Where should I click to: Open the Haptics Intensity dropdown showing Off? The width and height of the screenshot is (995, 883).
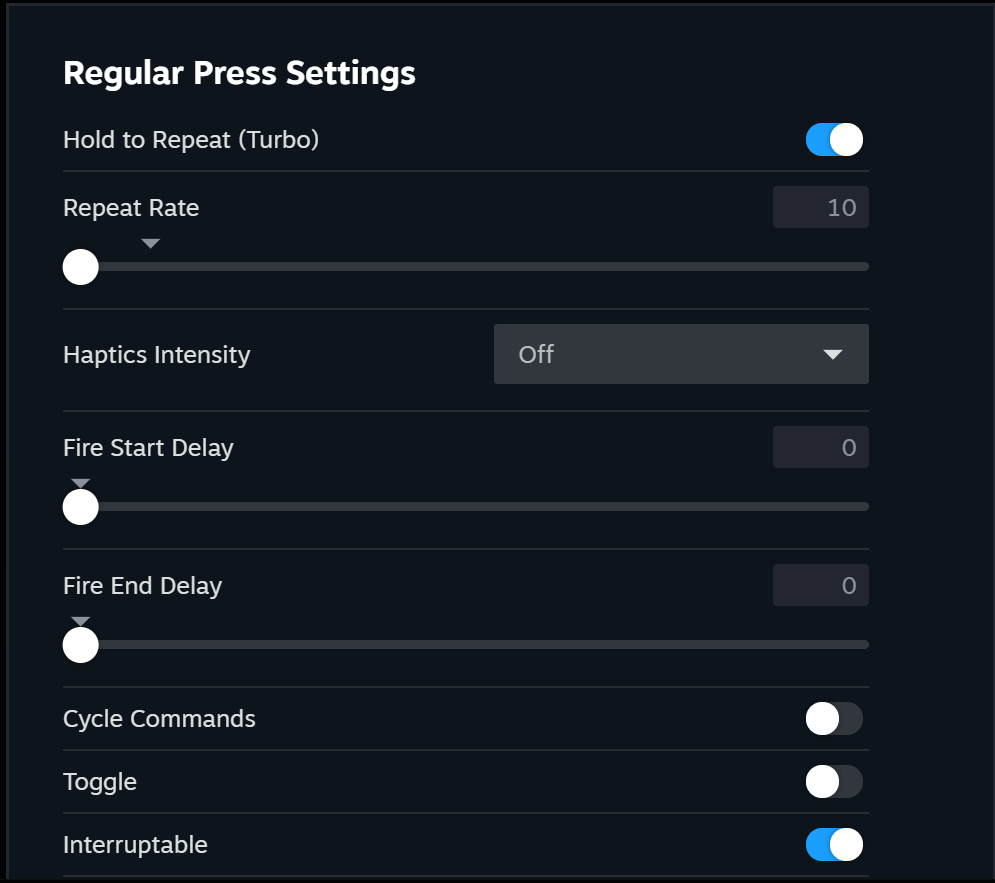[x=680, y=354]
